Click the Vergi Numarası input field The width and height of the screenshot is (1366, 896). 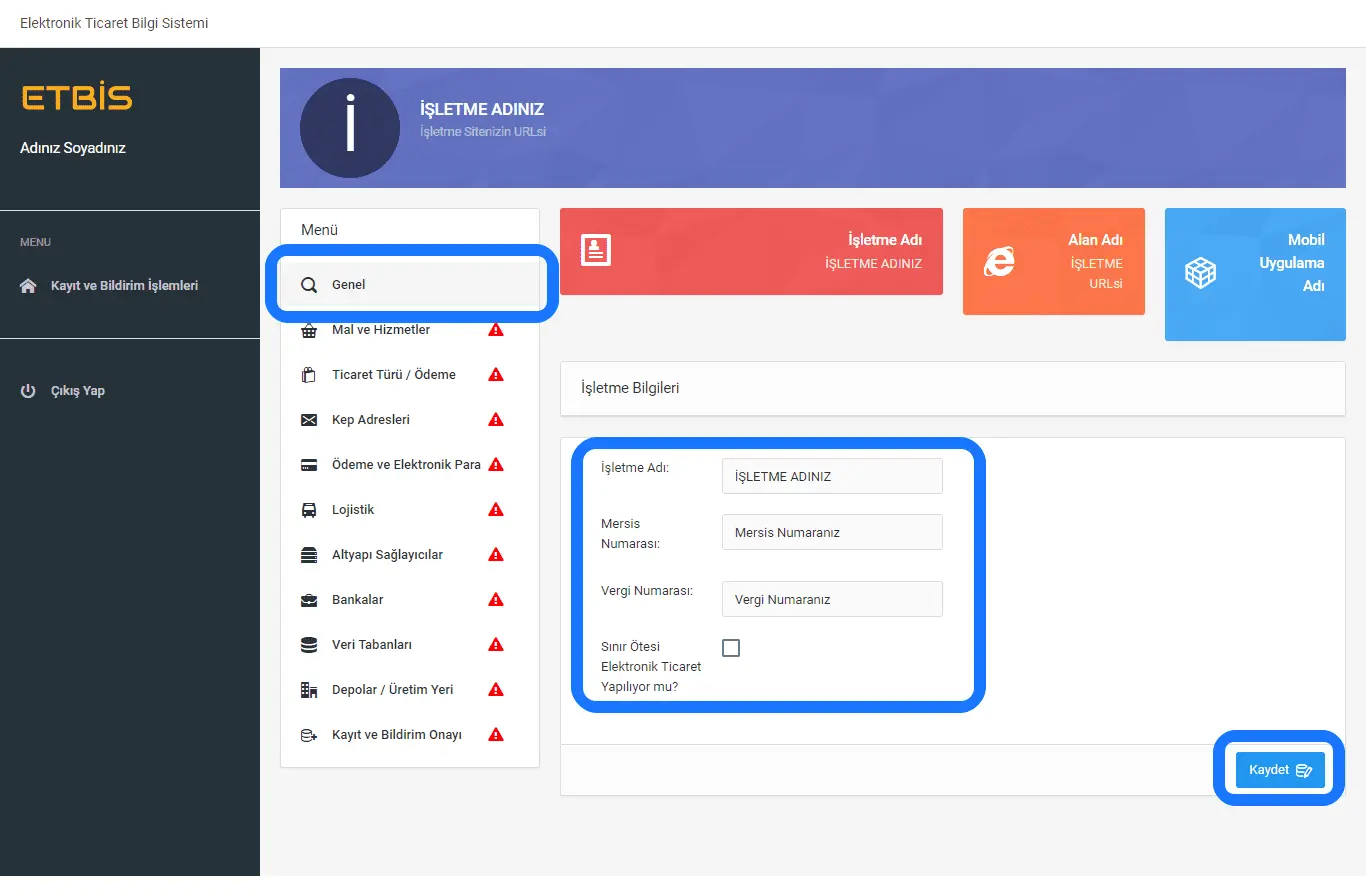[x=831, y=599]
